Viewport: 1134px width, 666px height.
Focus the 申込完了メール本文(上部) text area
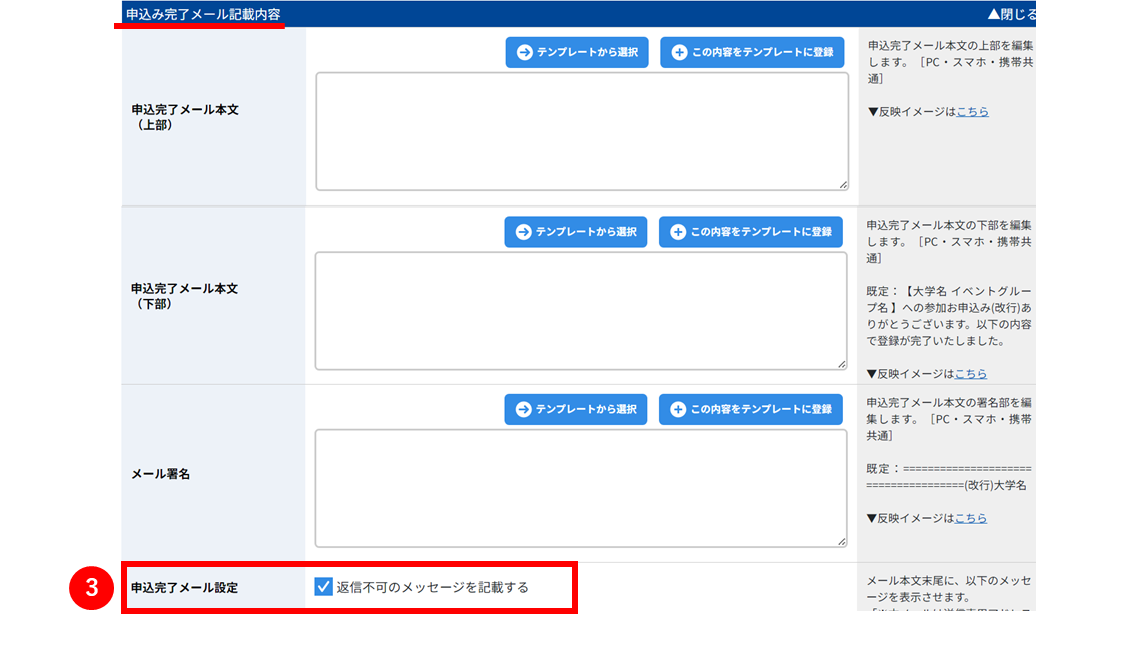click(x=582, y=132)
